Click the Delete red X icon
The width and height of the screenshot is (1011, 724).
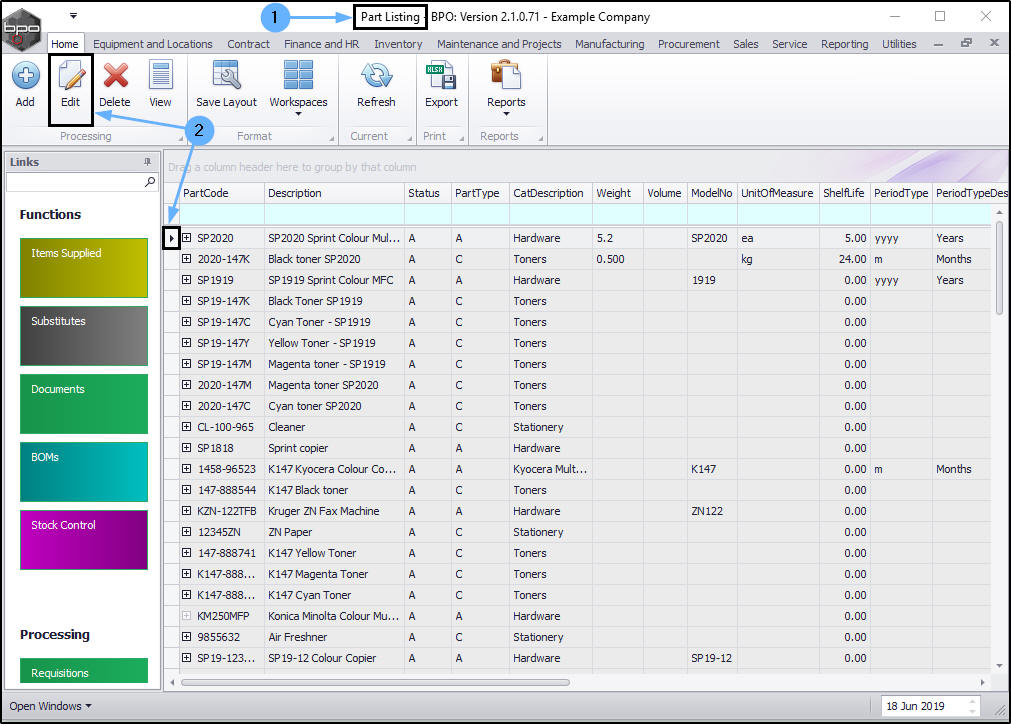click(115, 76)
